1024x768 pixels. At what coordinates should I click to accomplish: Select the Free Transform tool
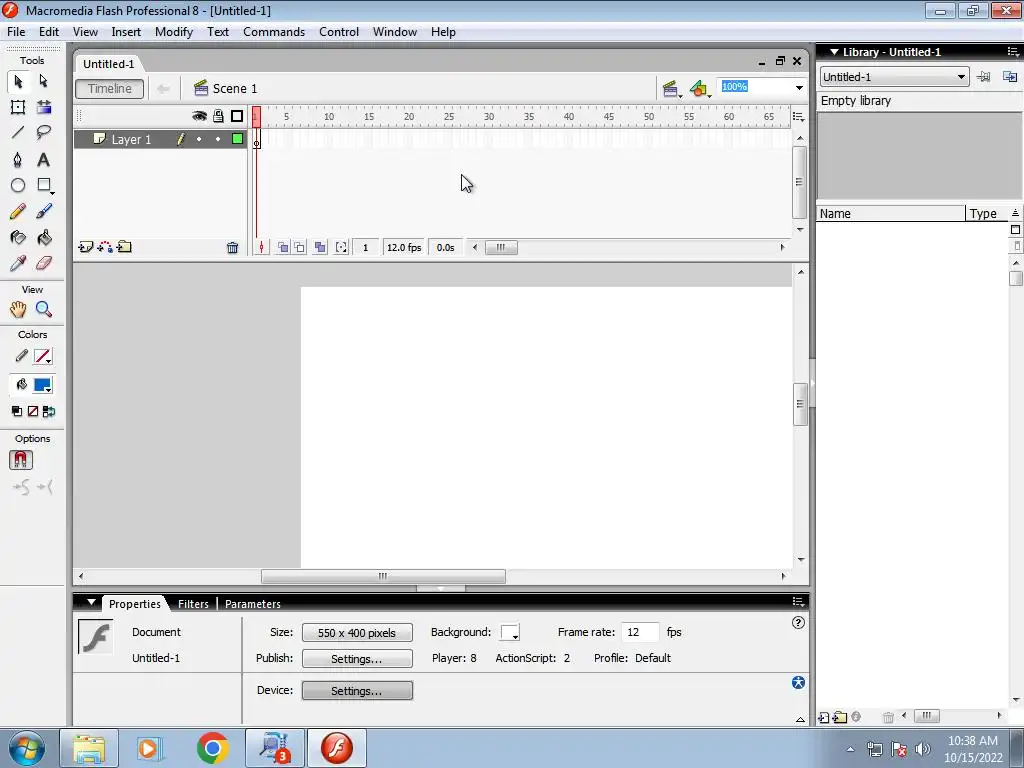pos(18,107)
